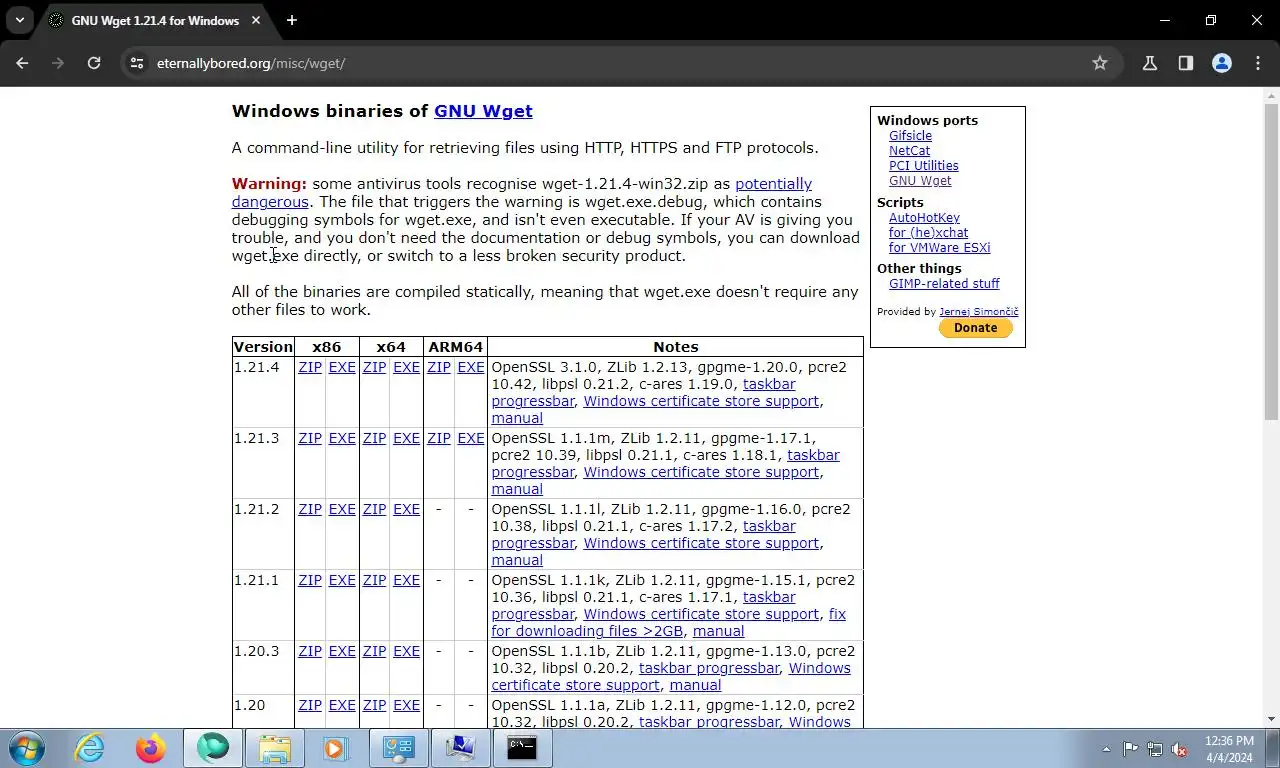Download 1.21.4 x64 ZIP
The height and width of the screenshot is (768, 1280).
coord(374,367)
